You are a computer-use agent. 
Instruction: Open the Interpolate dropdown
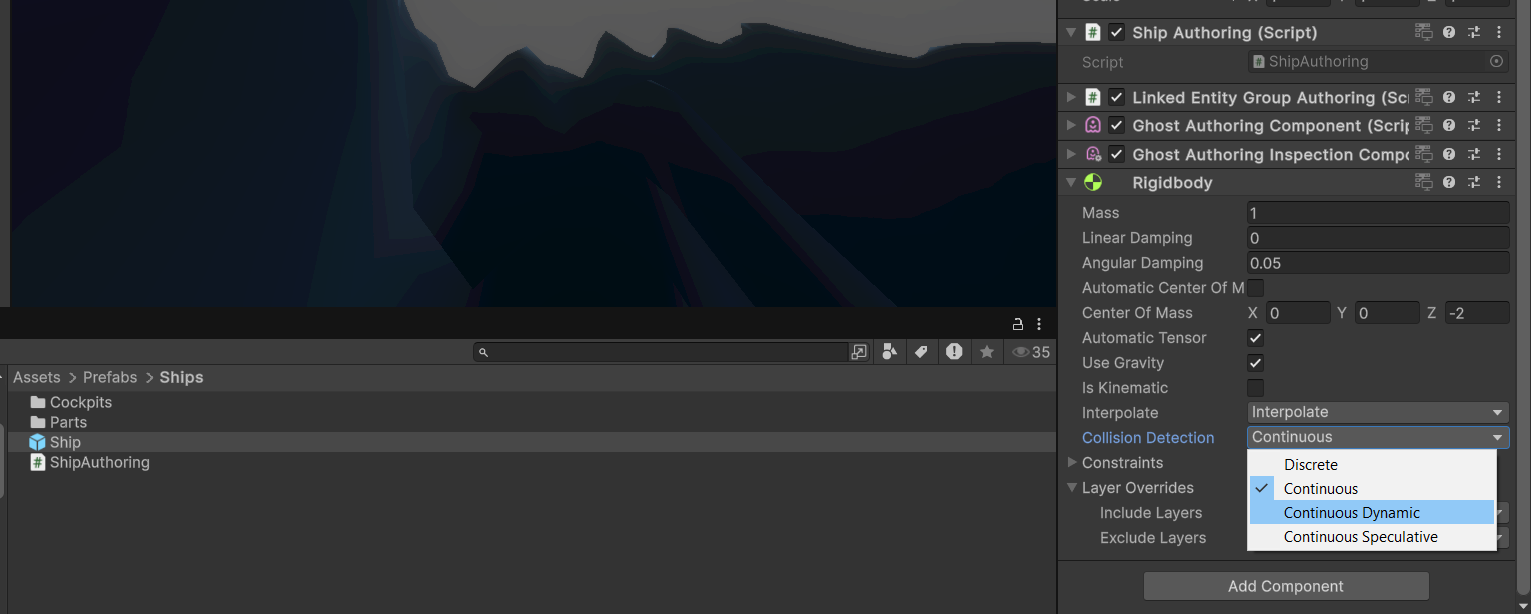1377,412
